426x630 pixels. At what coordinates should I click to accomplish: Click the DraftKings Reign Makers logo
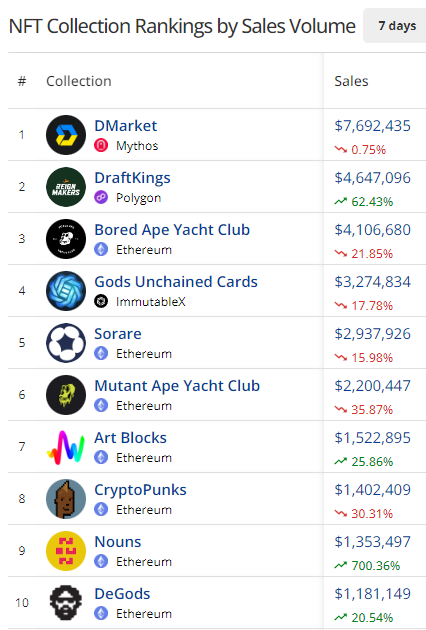tap(66, 187)
